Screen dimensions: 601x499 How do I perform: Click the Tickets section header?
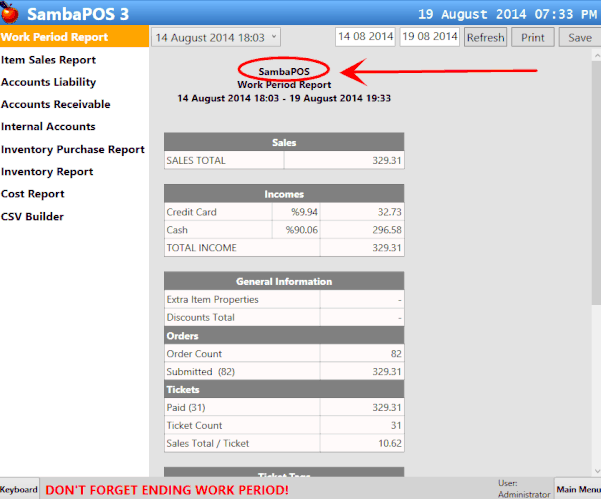(x=284, y=389)
